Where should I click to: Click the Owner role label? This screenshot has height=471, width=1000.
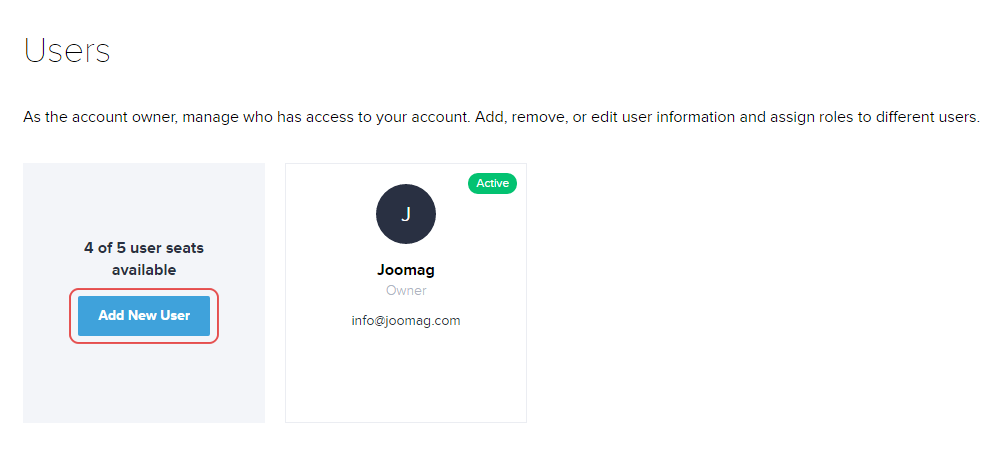tap(406, 291)
